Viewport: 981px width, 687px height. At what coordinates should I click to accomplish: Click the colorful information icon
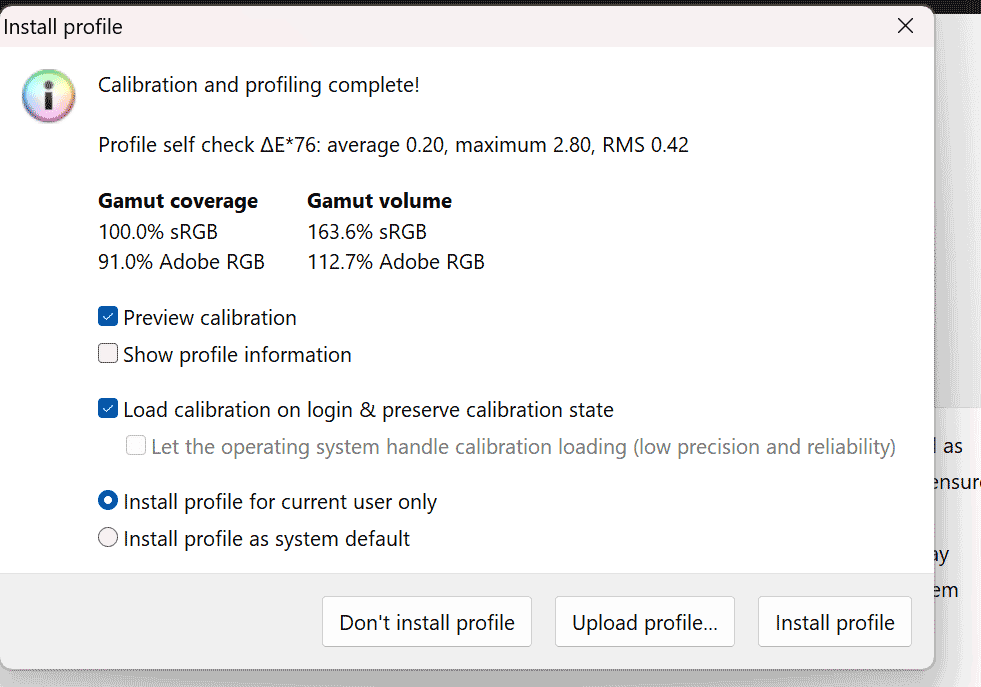(48, 97)
